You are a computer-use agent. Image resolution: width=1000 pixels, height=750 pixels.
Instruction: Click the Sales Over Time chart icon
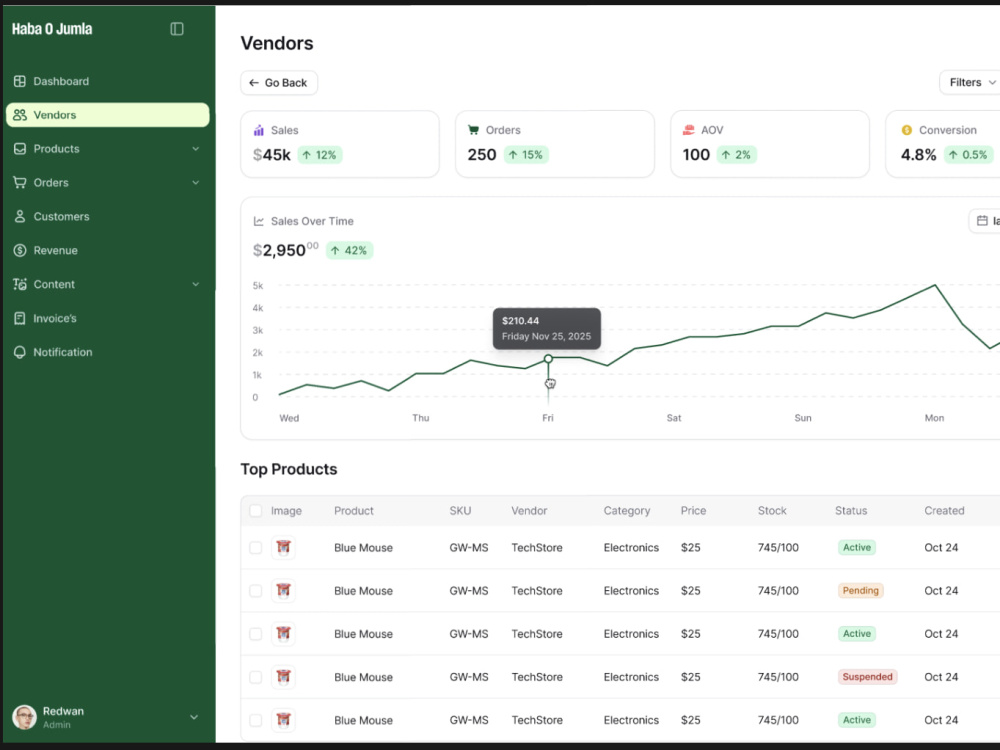258,221
